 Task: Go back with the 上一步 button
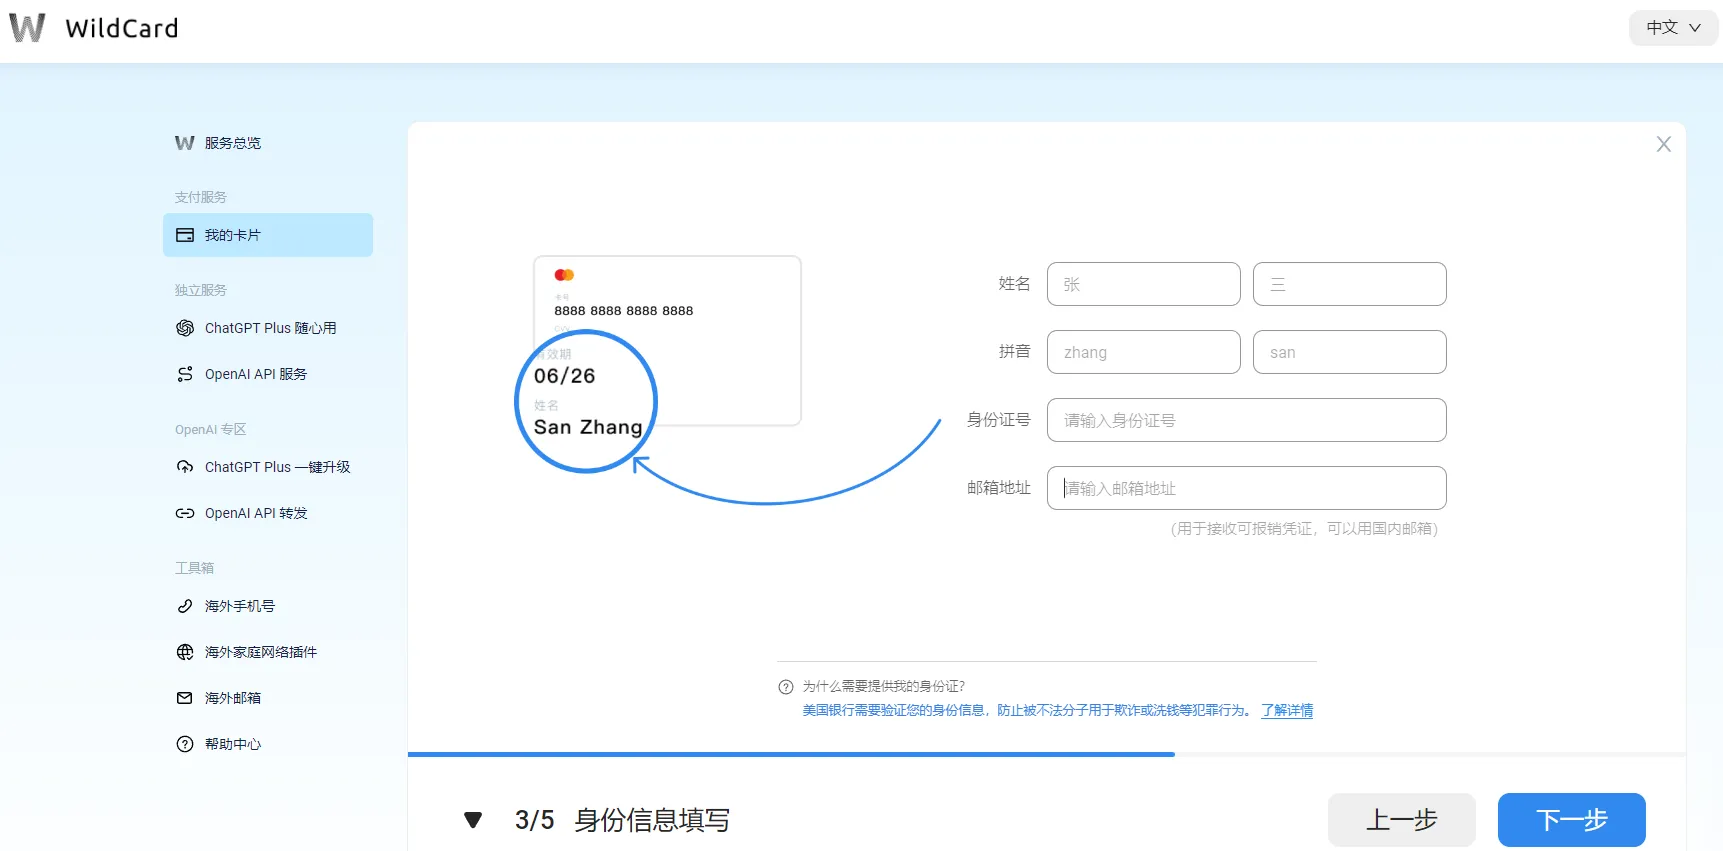tap(1401, 820)
